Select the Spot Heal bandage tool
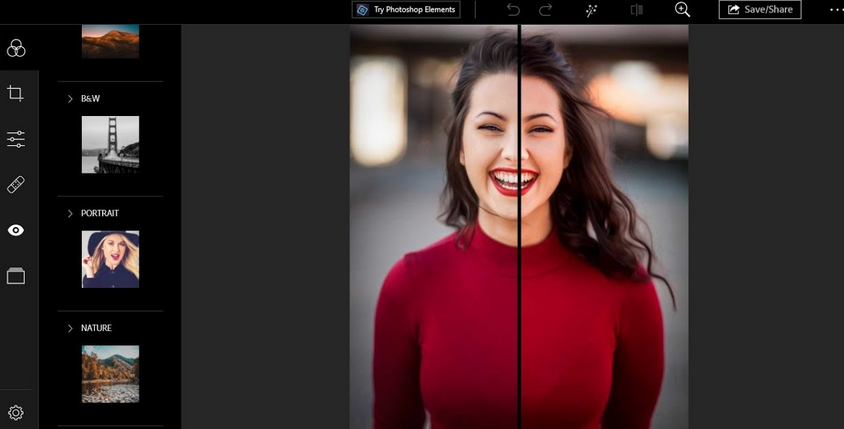 pos(16,185)
